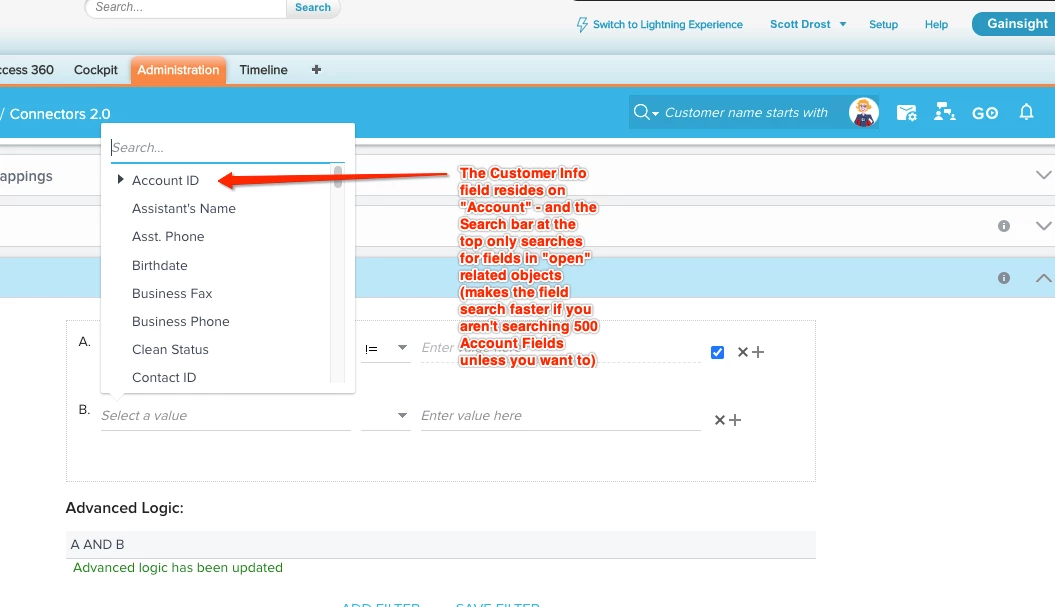Open the Select a value dropdown in row B
Image resolution: width=1055 pixels, height=607 pixels.
(225, 416)
